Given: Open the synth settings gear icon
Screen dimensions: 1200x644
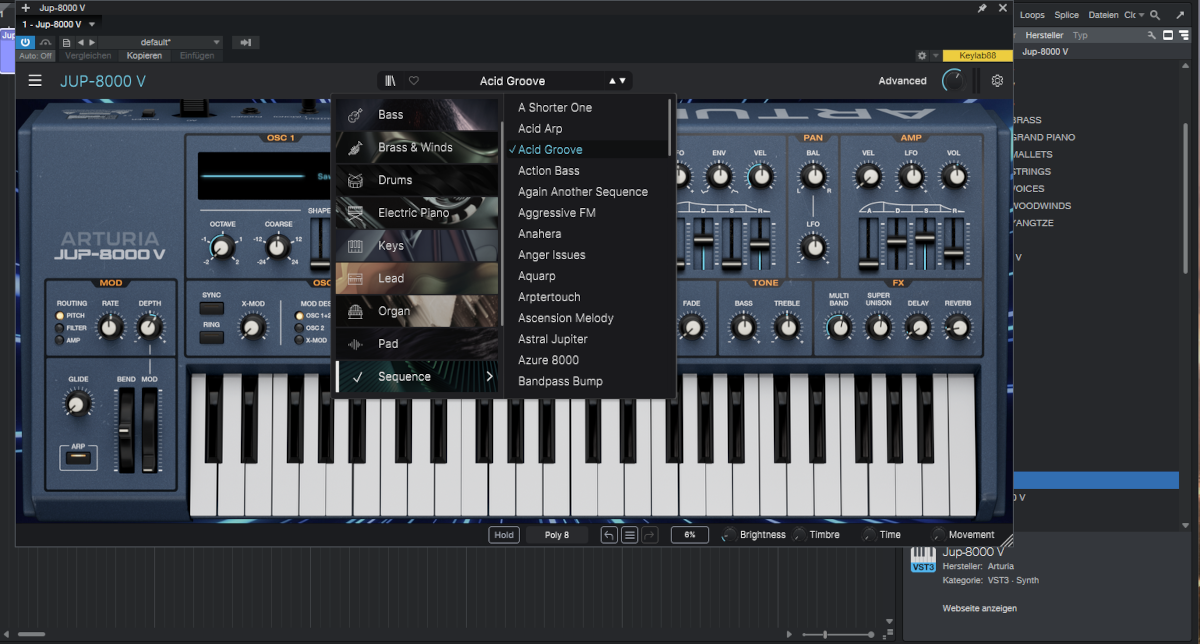Looking at the screenshot, I should [x=996, y=81].
